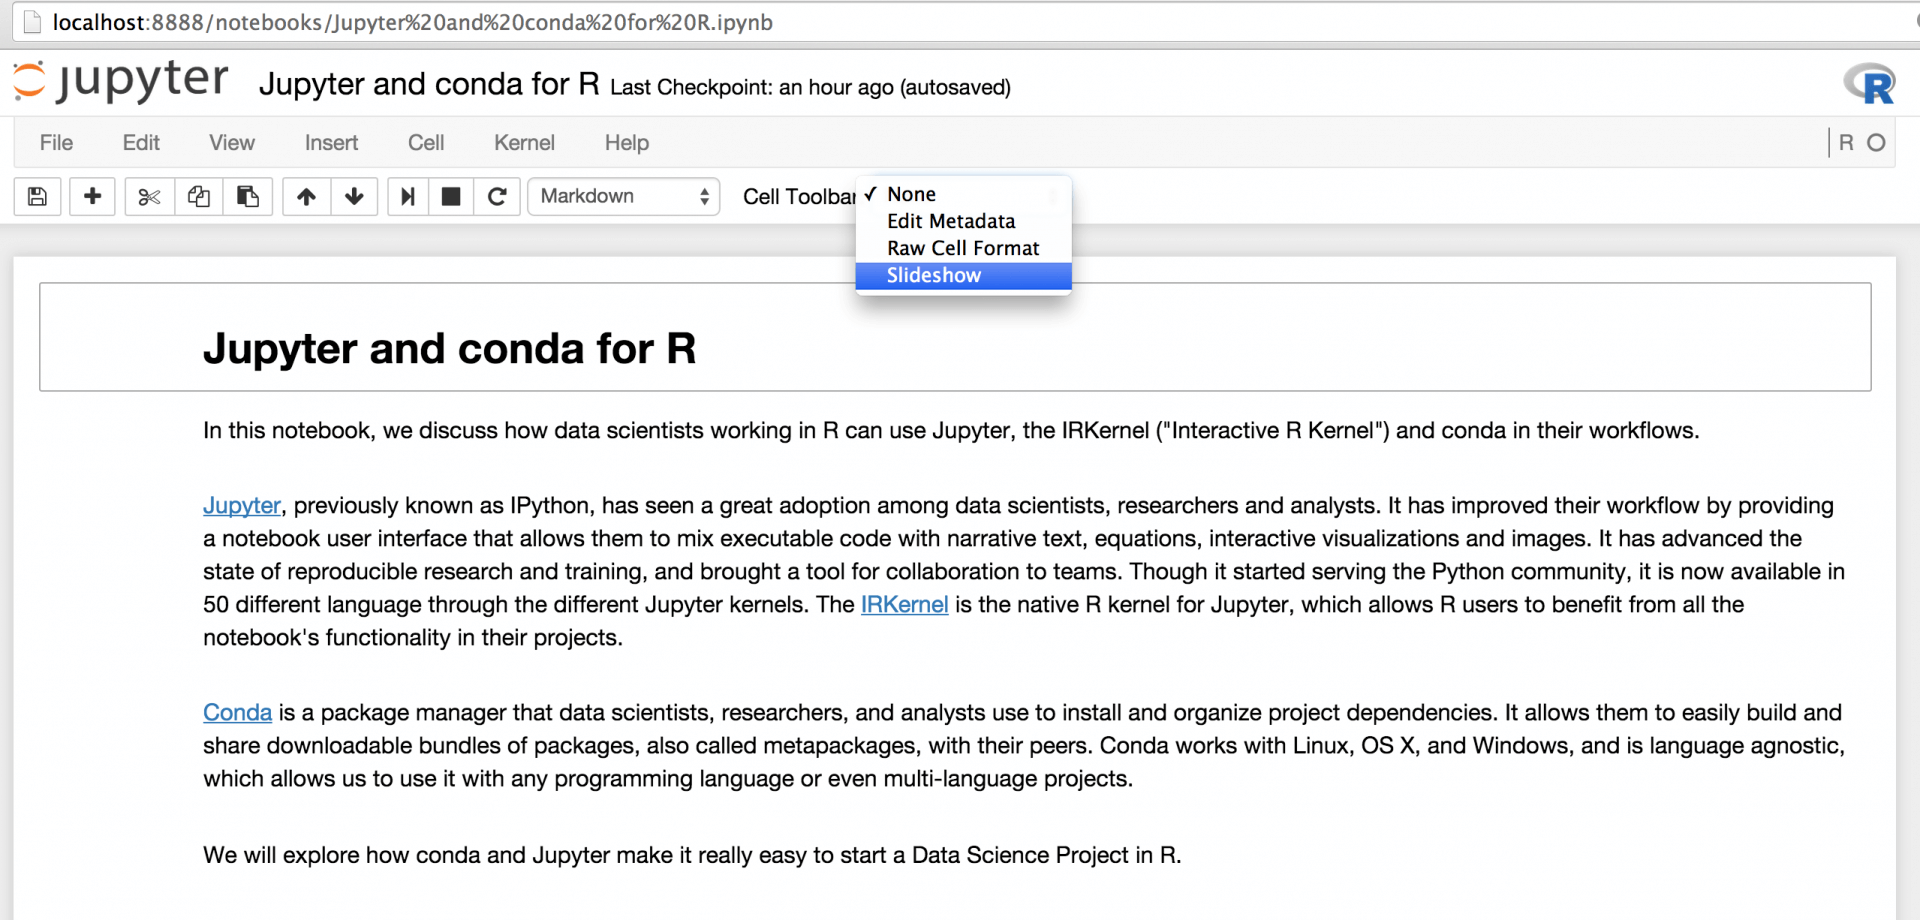Paste cells below icon
Image resolution: width=1920 pixels, height=920 pixels.
248,197
